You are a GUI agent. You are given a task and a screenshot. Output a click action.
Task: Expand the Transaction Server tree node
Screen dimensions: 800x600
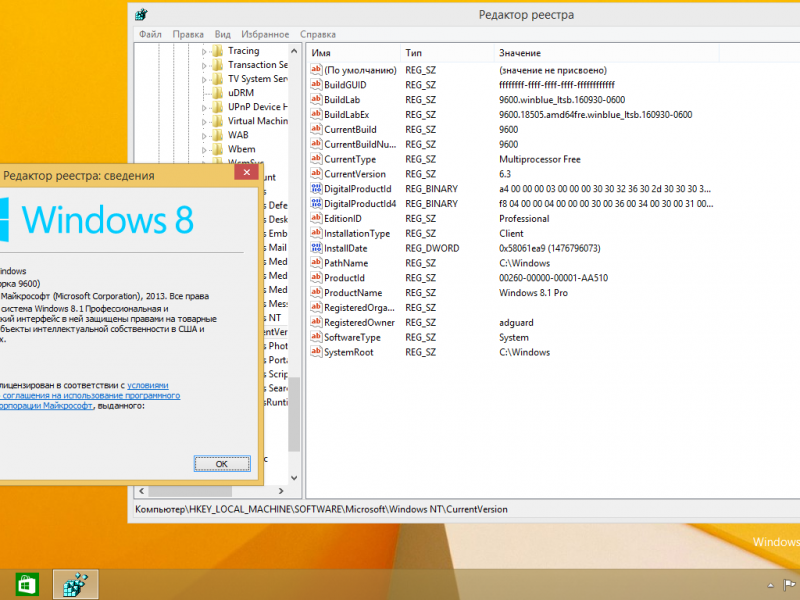click(204, 65)
